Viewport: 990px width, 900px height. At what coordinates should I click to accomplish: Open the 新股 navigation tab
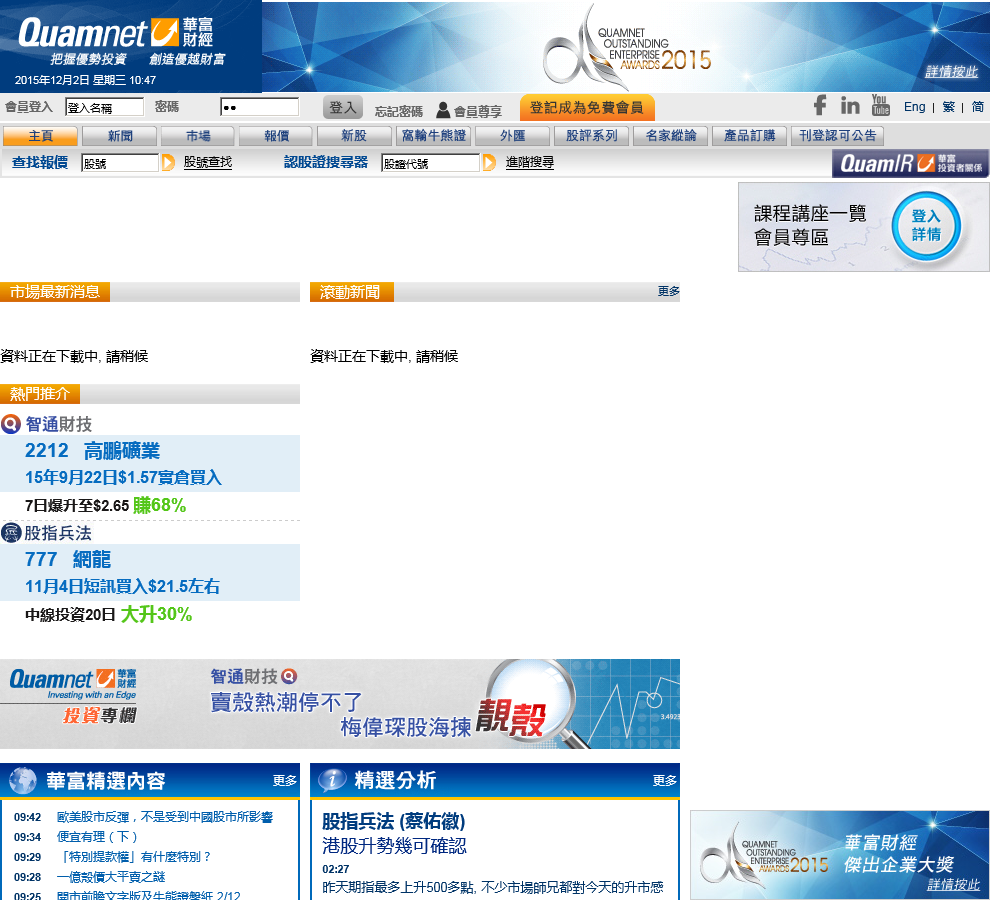(354, 136)
